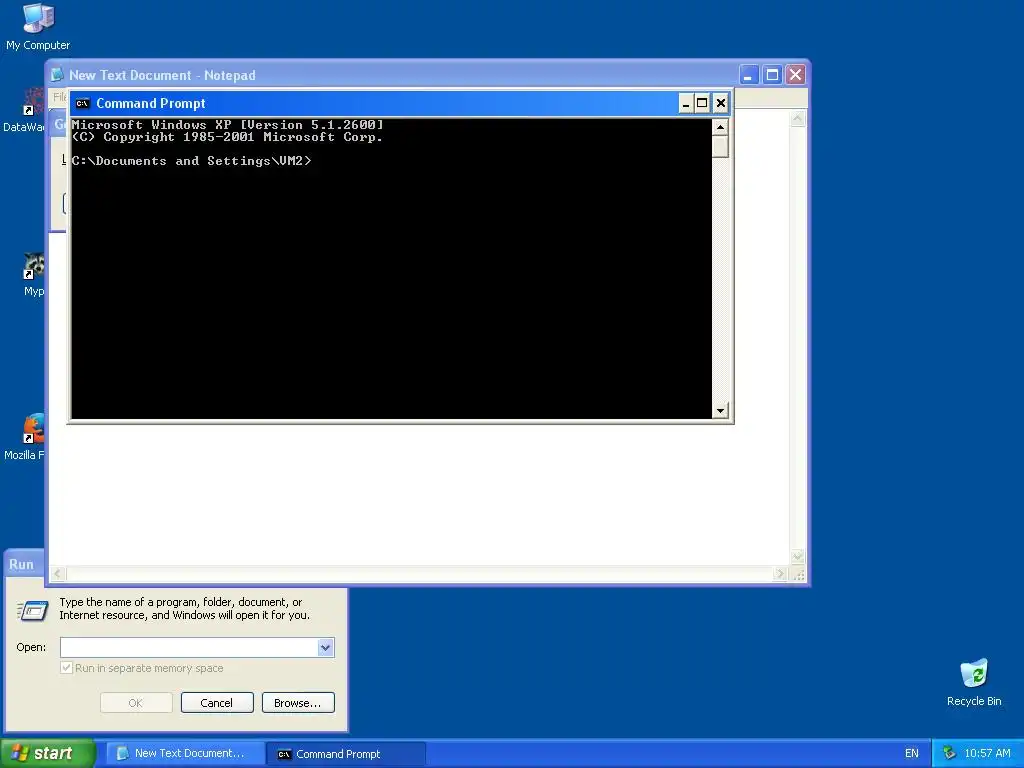Click Browse... in the Run dialog
The height and width of the screenshot is (768, 1024).
298,703
